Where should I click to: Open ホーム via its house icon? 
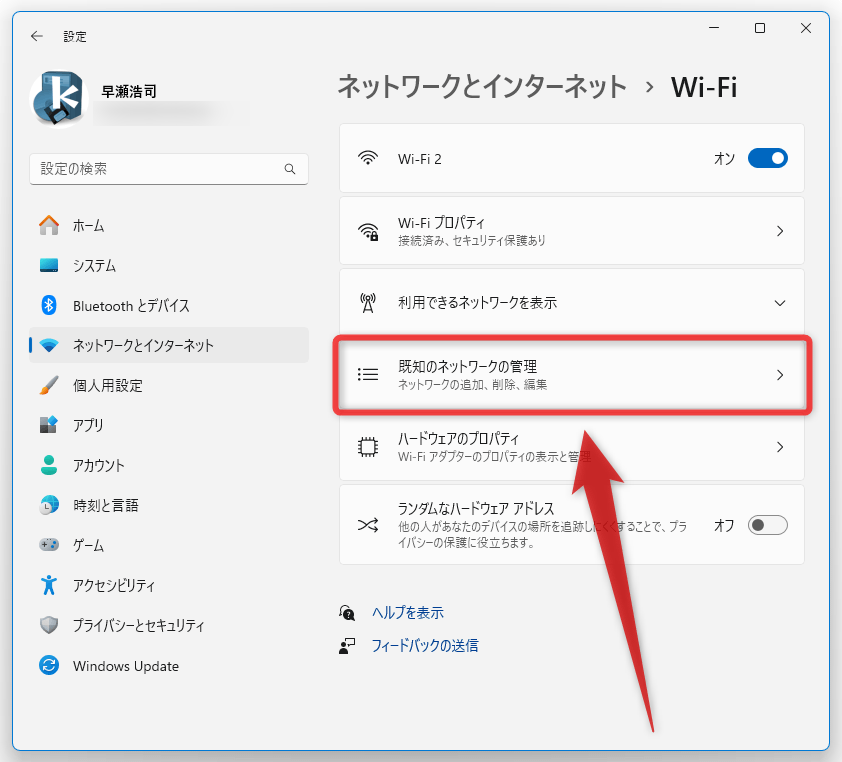(x=49, y=225)
